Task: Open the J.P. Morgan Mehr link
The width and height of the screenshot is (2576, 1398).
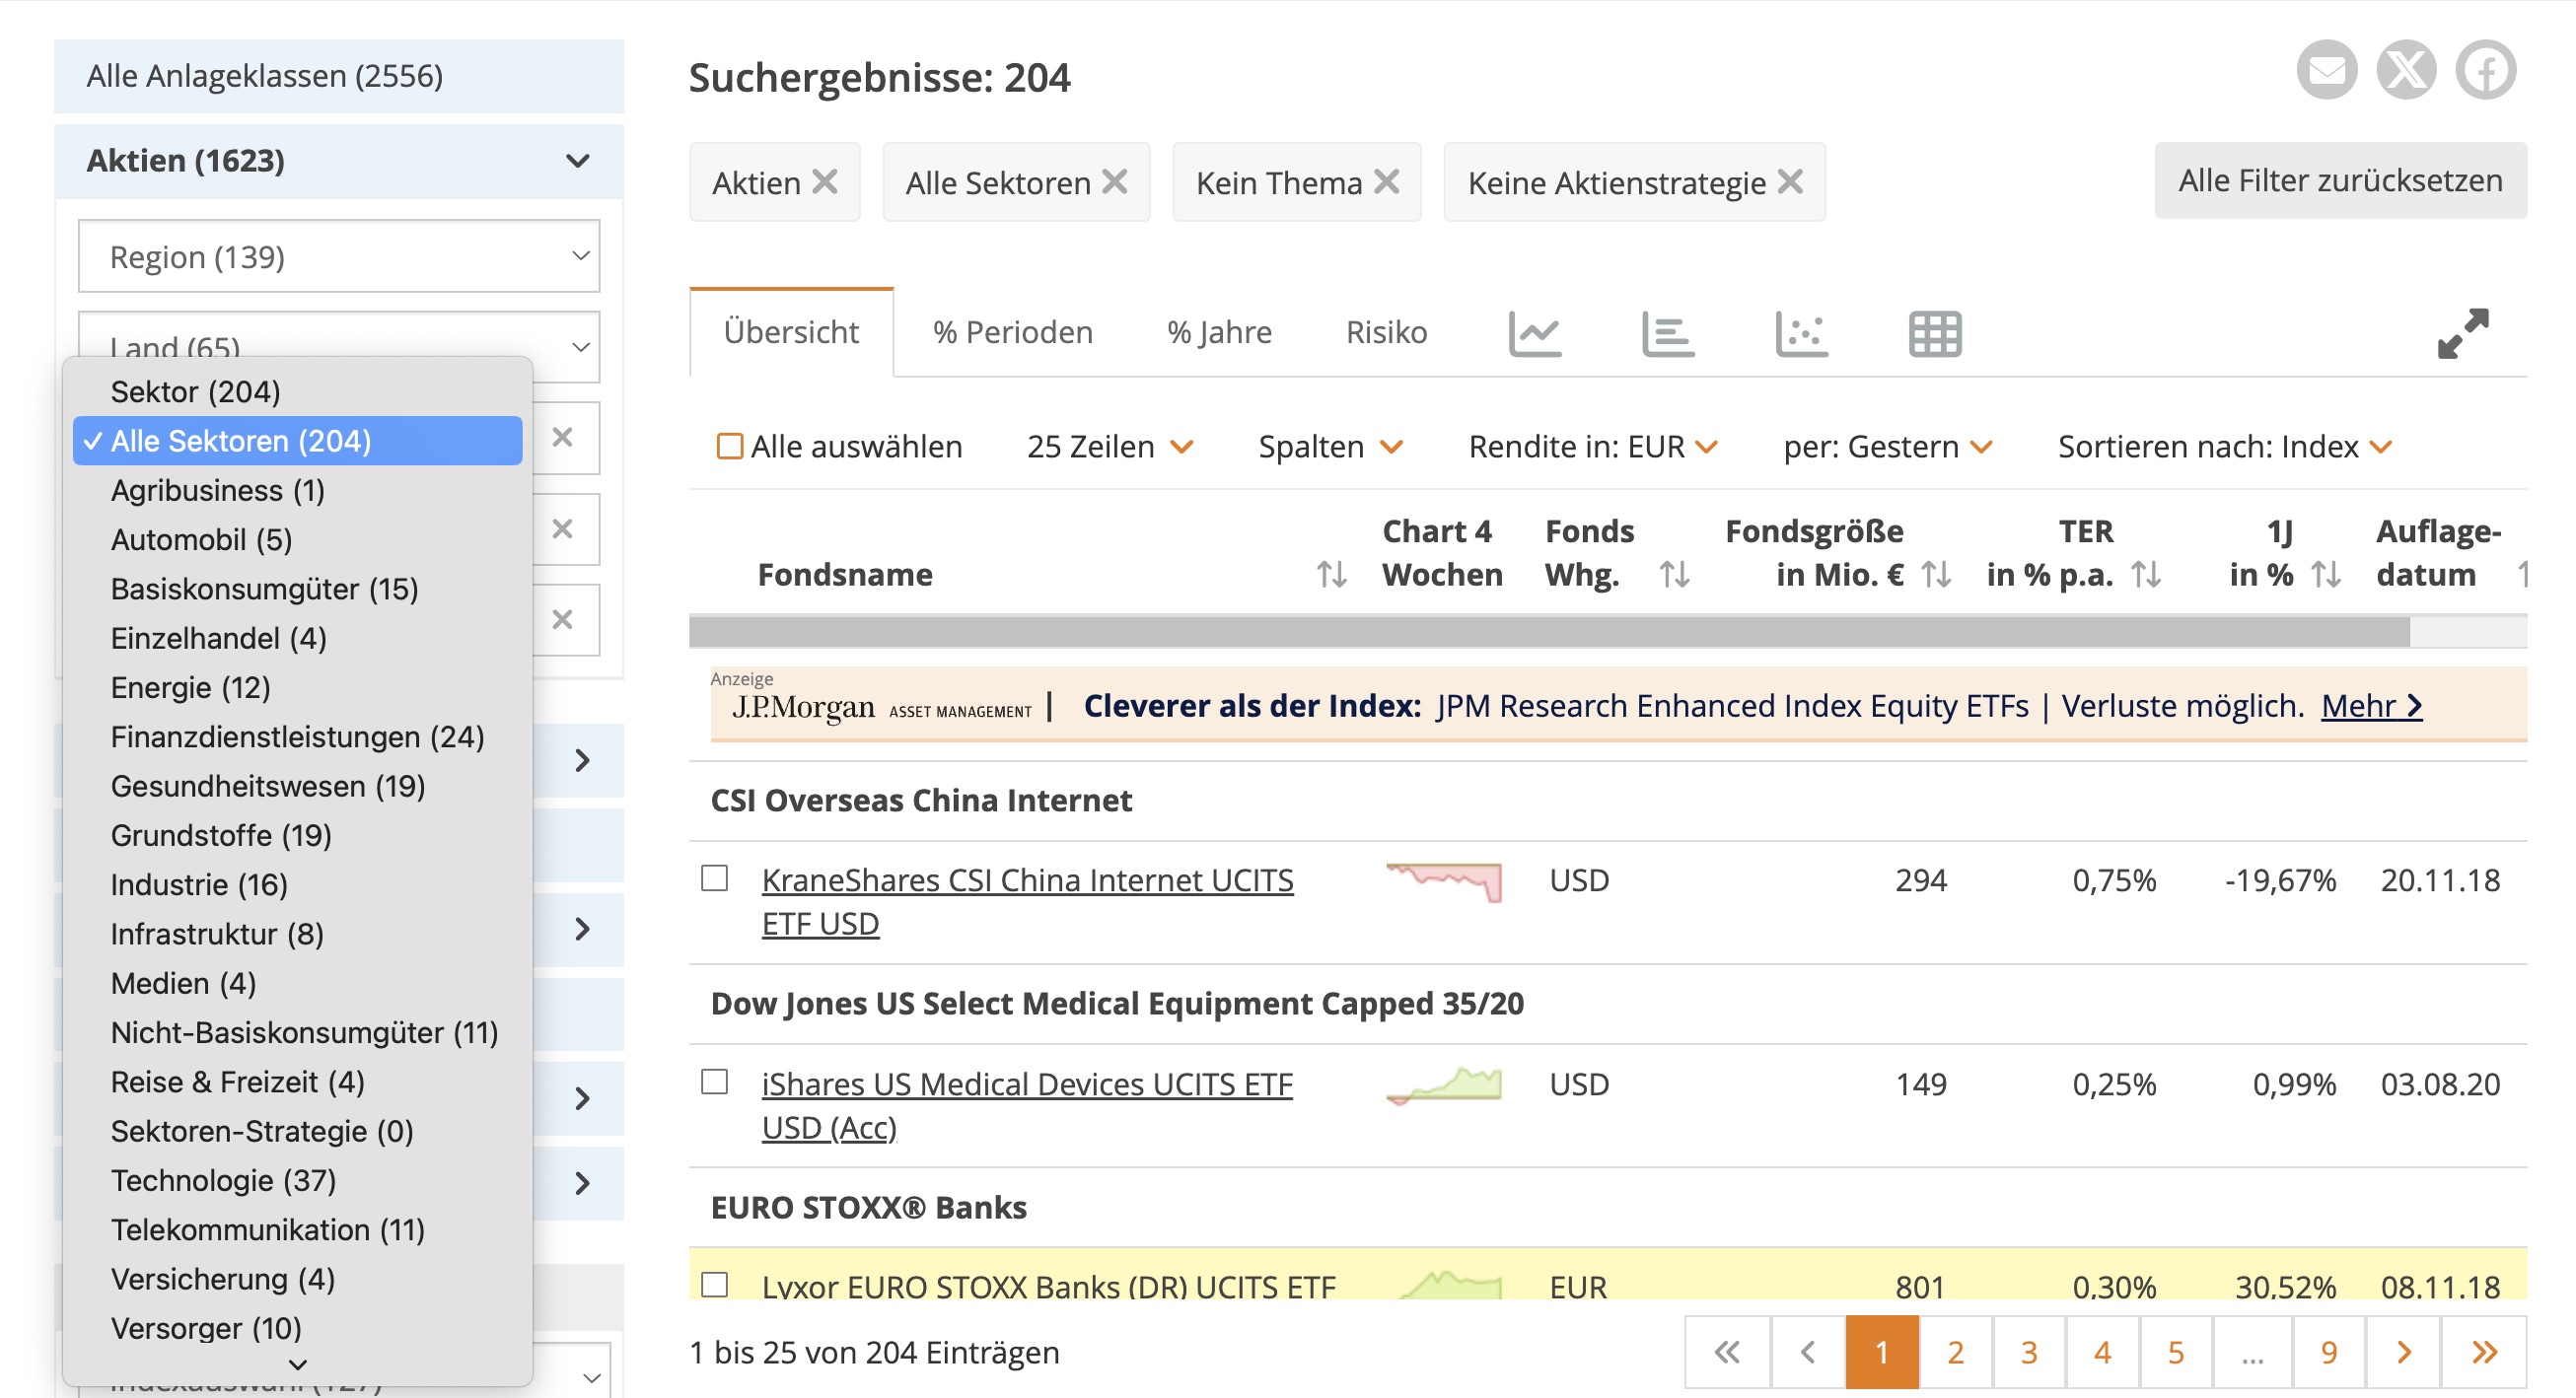Action: (2372, 706)
